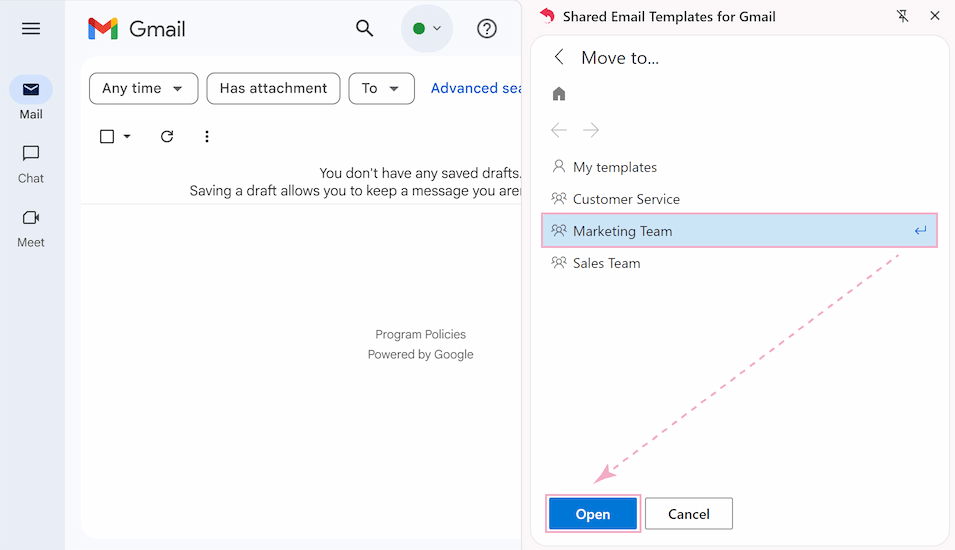The width and height of the screenshot is (955, 550).
Task: Open Meet in the Gmail sidebar
Action: pyautogui.click(x=31, y=229)
